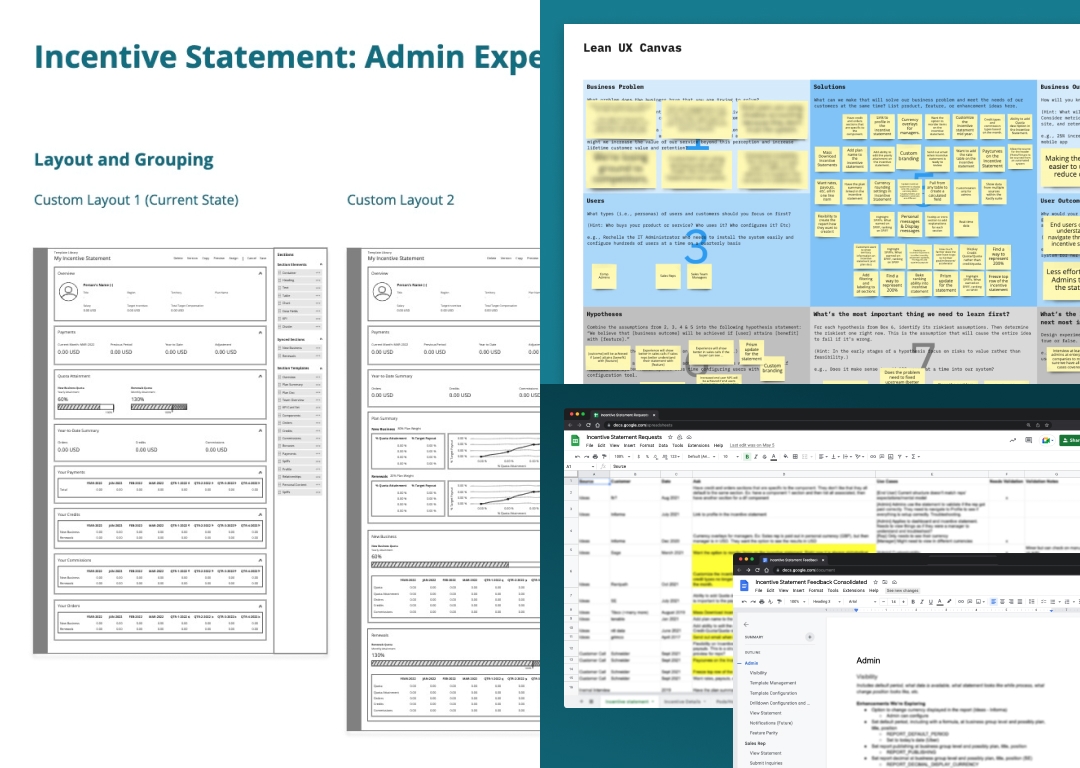Open Insert menu in Docs
Screen dimensions: 1080x768
tap(798, 590)
